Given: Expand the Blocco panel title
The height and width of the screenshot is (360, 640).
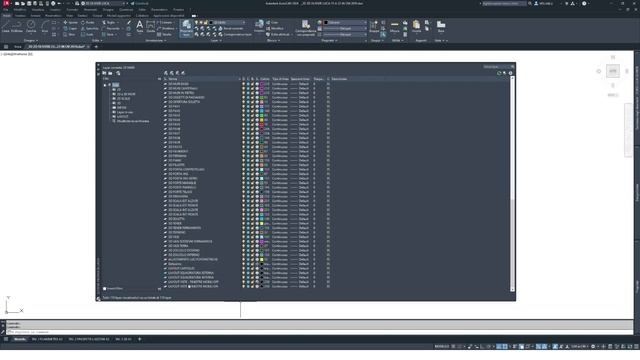Looking at the screenshot, I should (273, 40).
